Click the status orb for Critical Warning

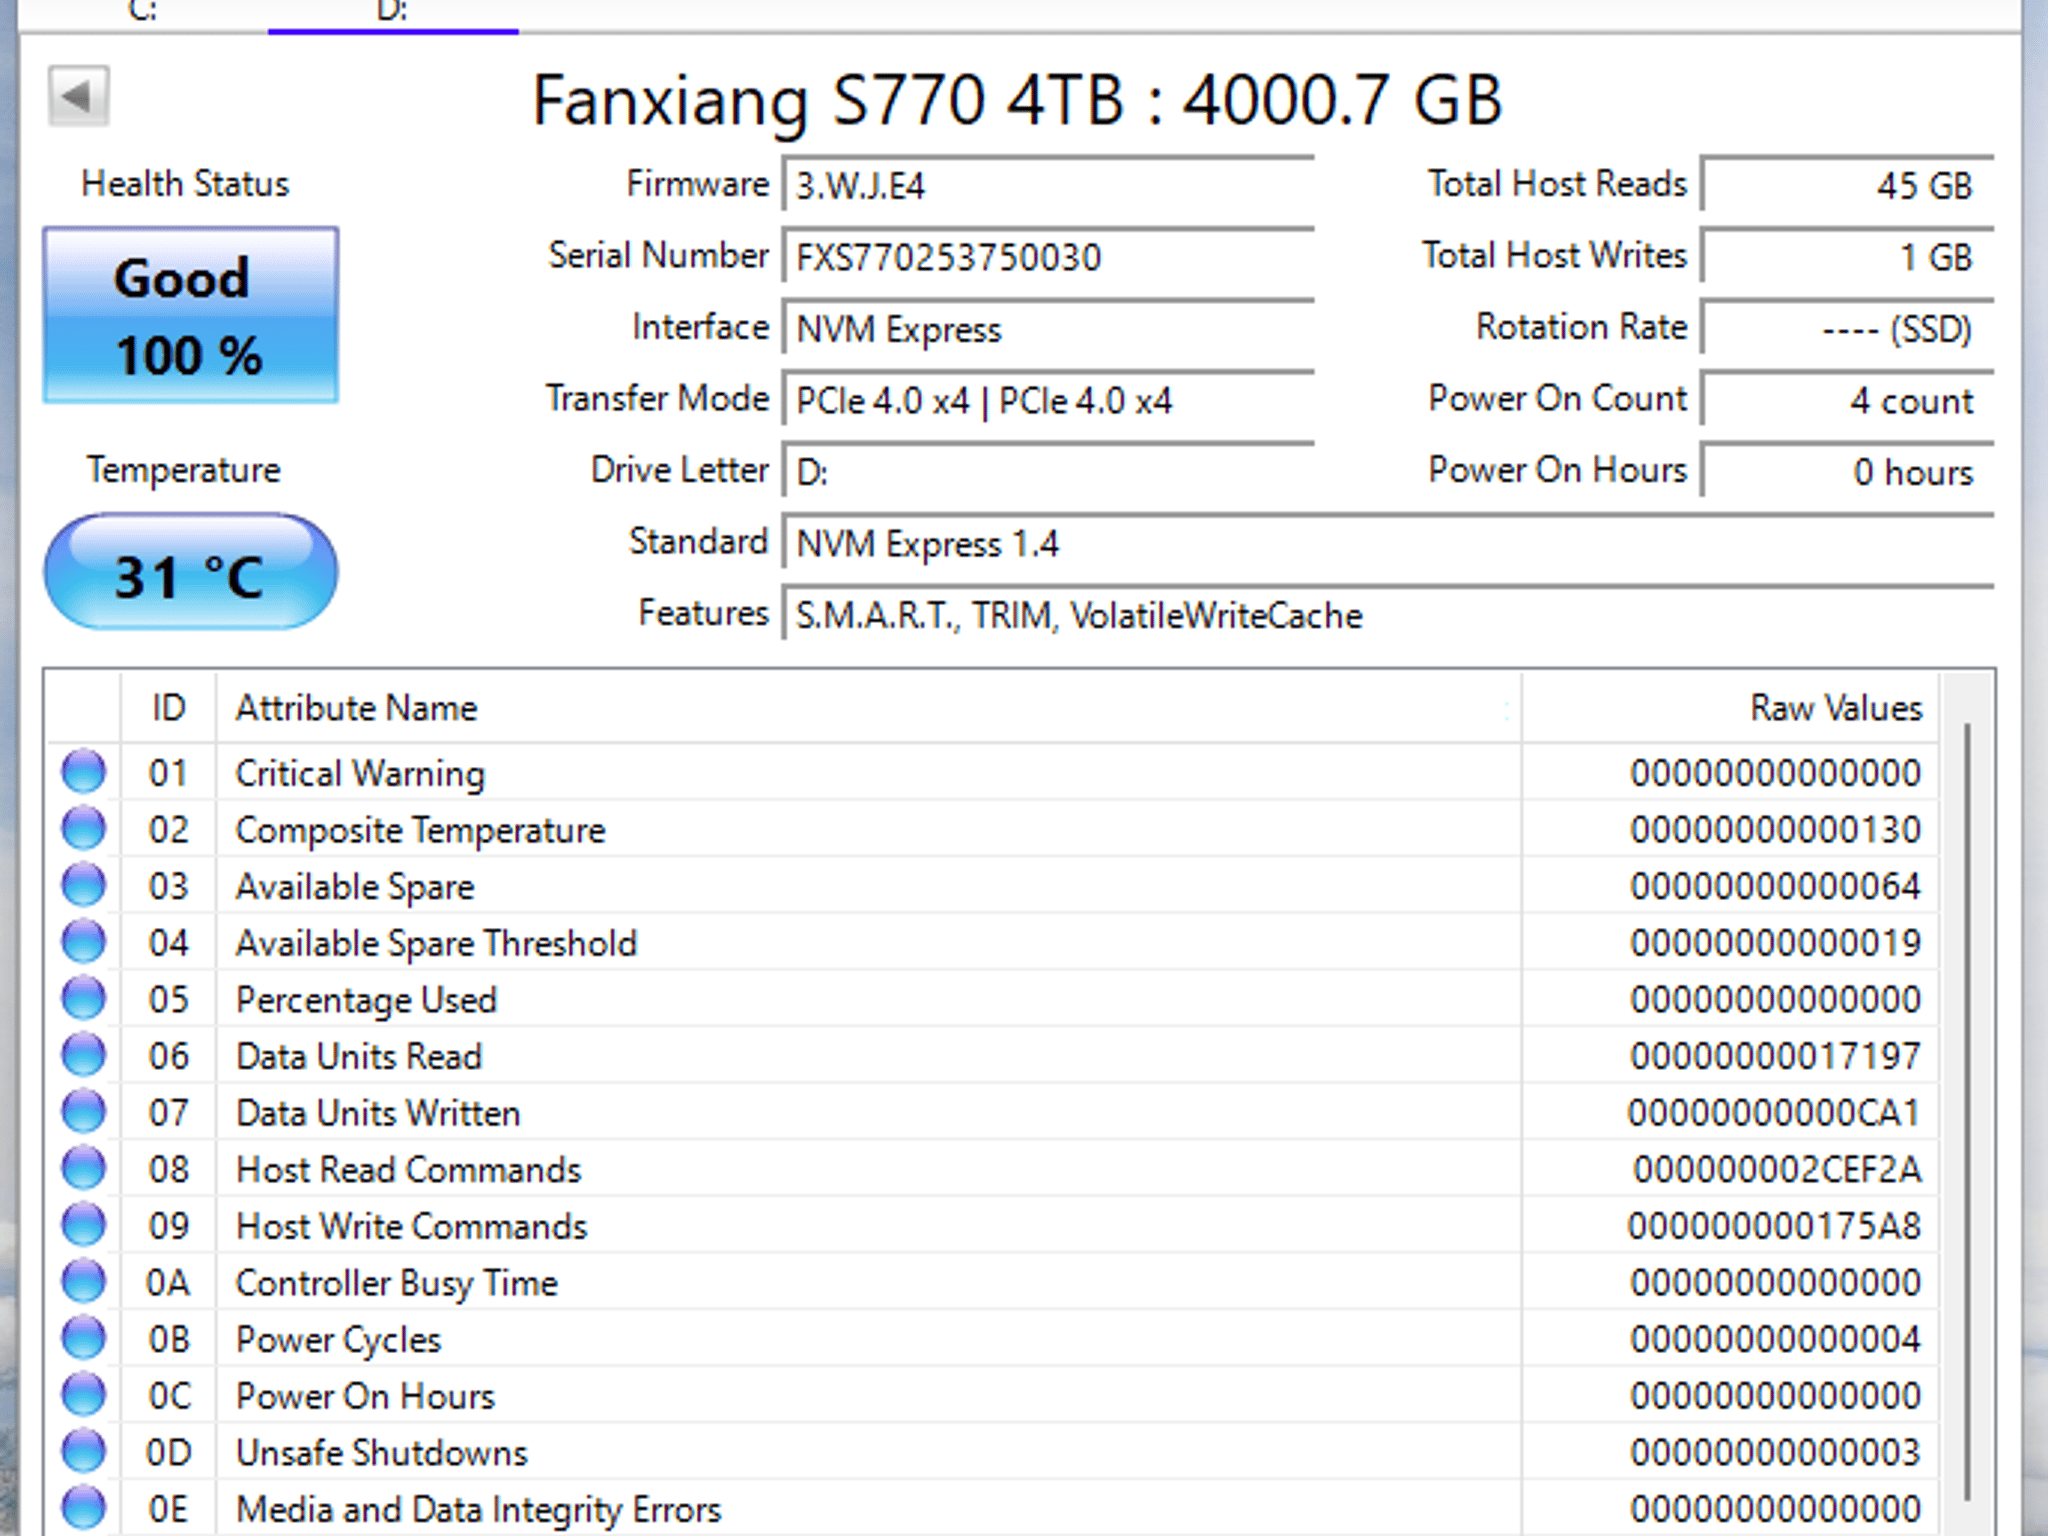click(83, 772)
